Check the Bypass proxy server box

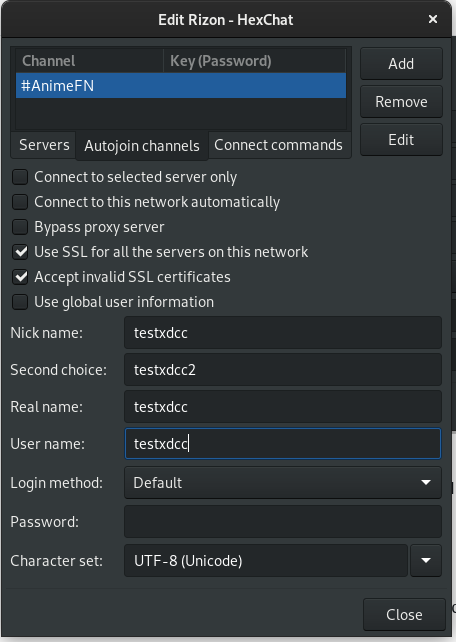coord(20,227)
